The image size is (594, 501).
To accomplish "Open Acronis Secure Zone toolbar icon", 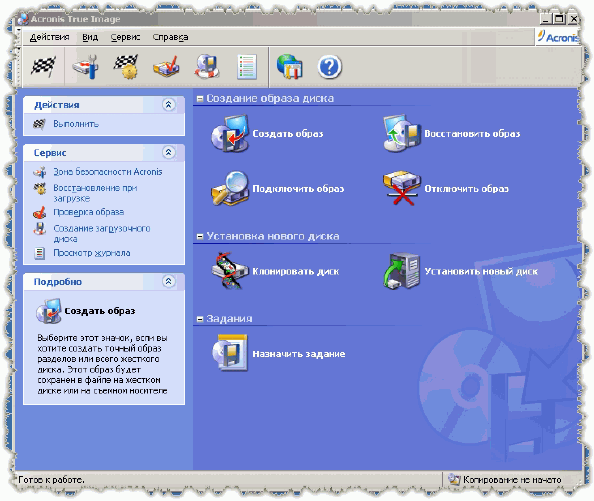I will pyautogui.click(x=86, y=67).
